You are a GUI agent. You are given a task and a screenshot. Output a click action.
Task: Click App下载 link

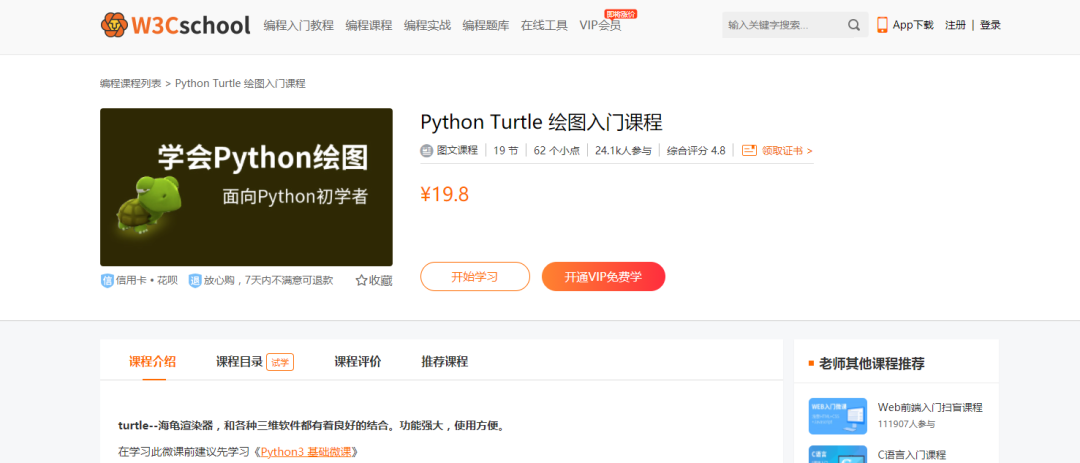pyautogui.click(x=913, y=25)
